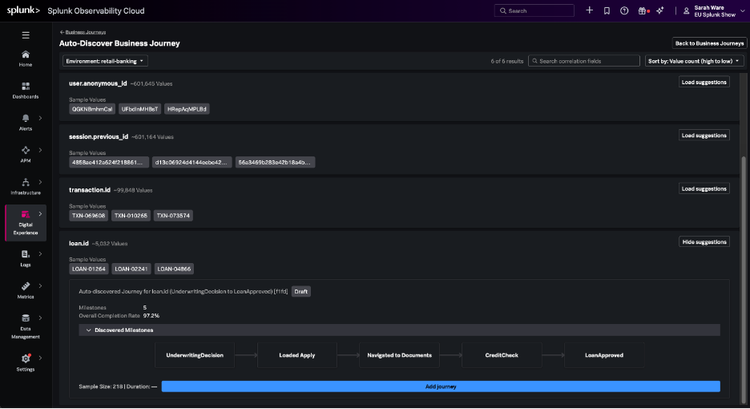This screenshot has width=750, height=409.
Task: Click the vertical scrollbar thumb
Action: pyautogui.click(x=743, y=282)
